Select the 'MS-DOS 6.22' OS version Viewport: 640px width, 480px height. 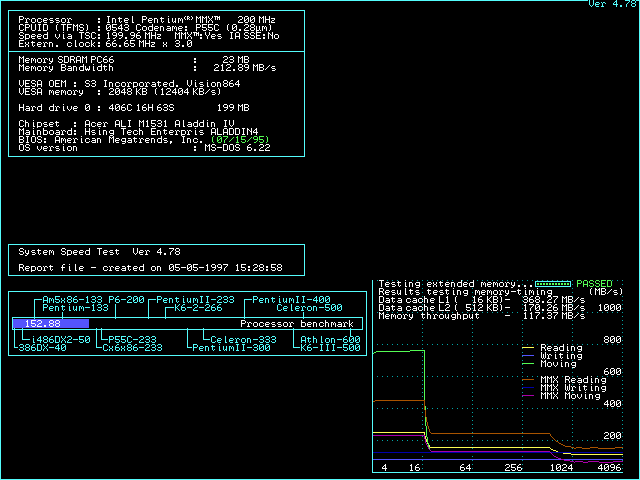(237, 148)
